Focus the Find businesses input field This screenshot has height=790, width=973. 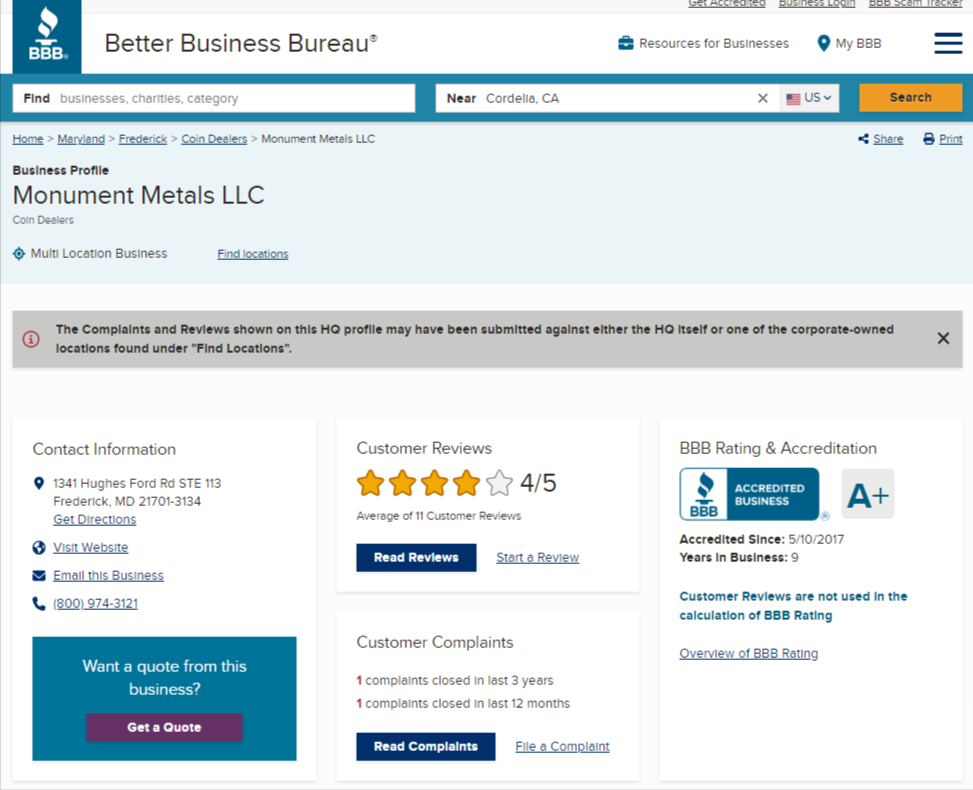(x=214, y=98)
